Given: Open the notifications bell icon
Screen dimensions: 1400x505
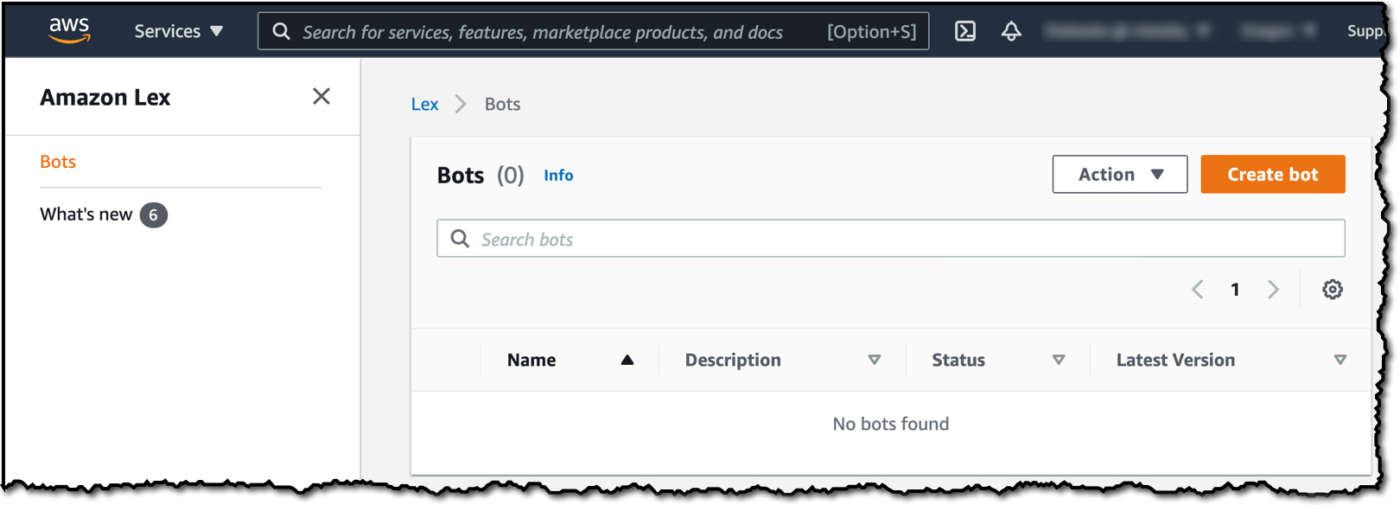Looking at the screenshot, I should coord(1011,31).
